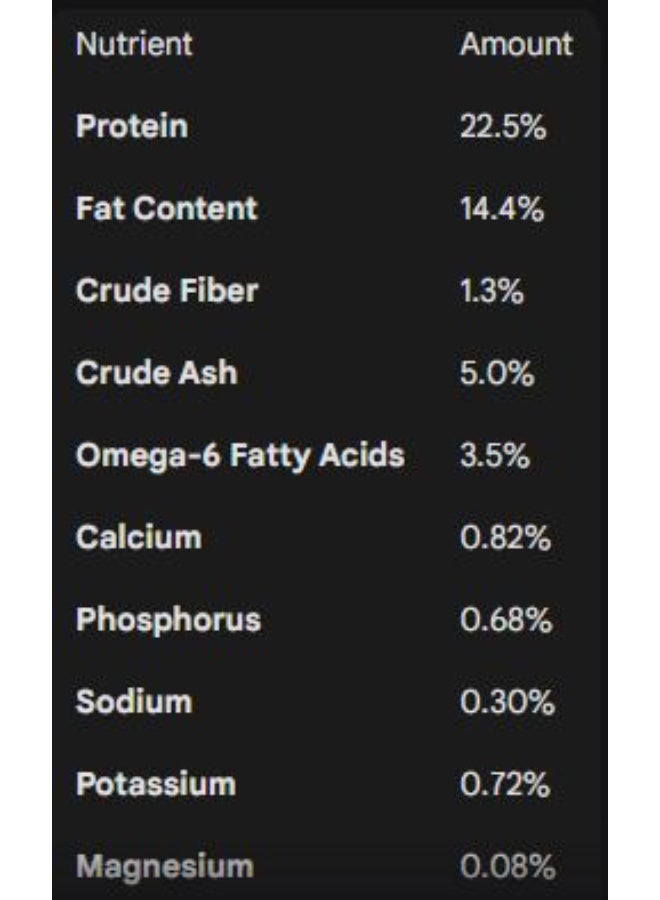Select the Crude Ash row label
Image resolution: width=660 pixels, height=900 pixels.
[156, 373]
